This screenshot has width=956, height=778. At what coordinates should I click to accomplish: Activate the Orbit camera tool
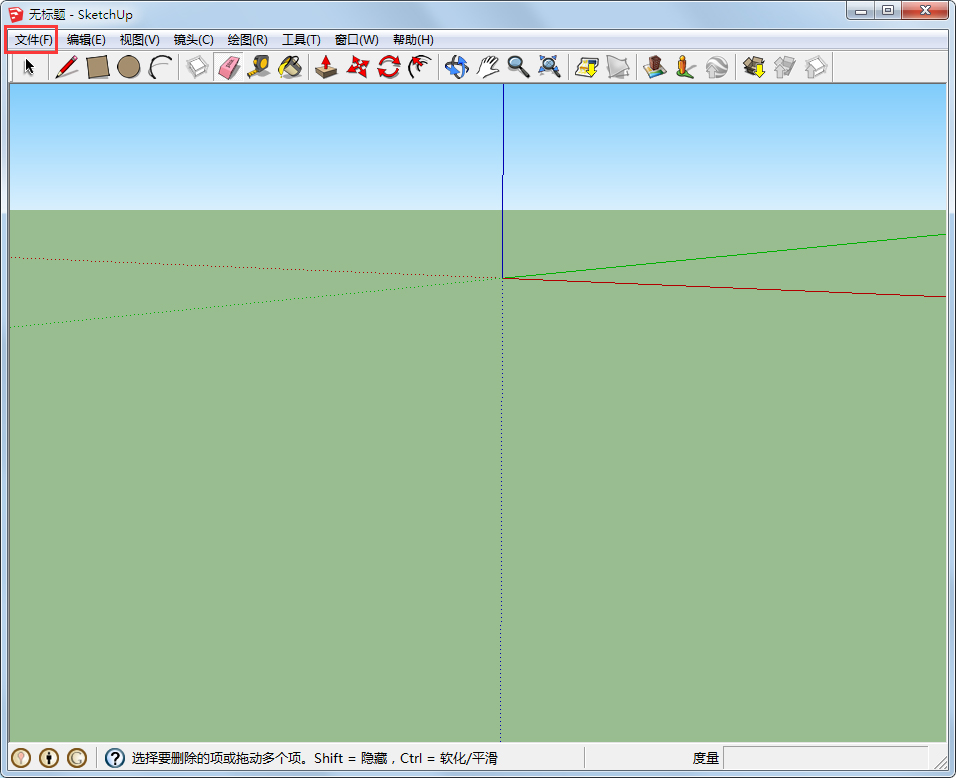tap(456, 67)
